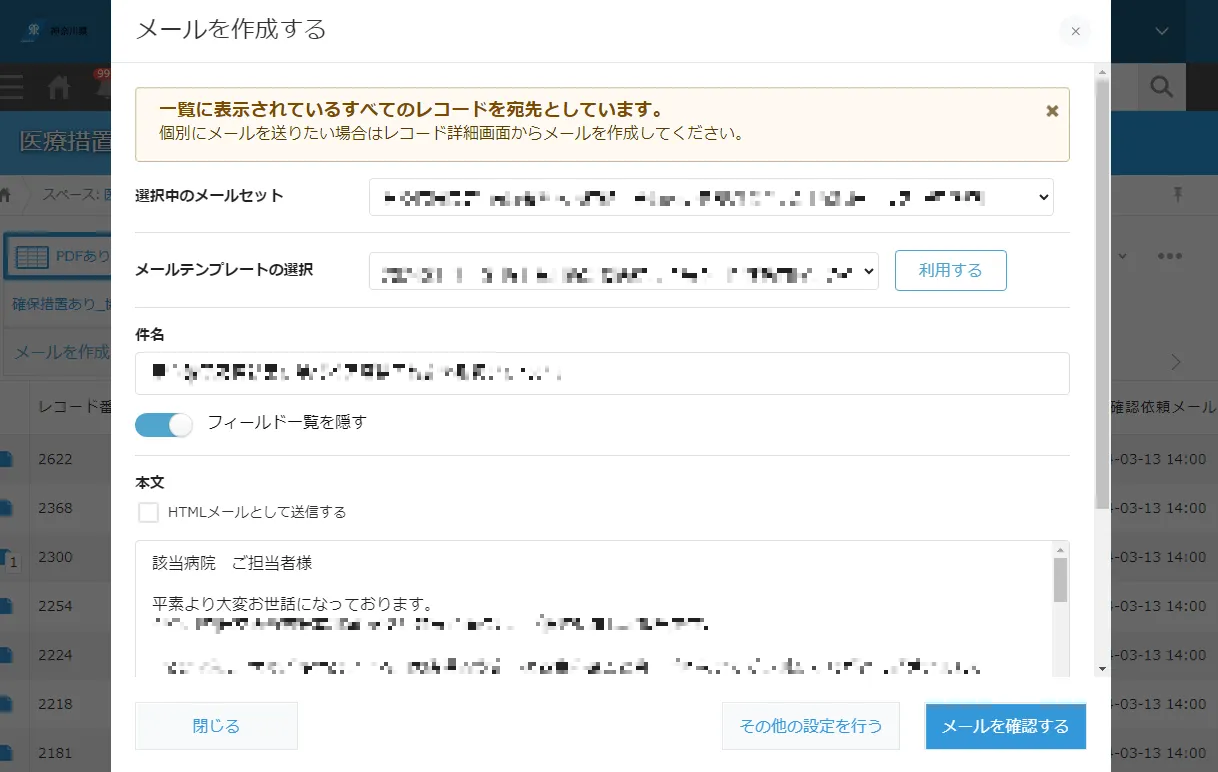Enable HTMLメールとして送信する checkbox

pos(149,512)
